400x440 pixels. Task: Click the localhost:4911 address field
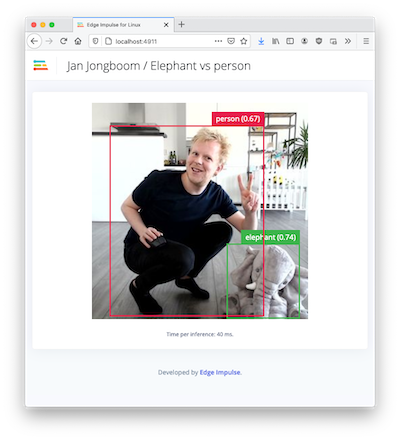pos(163,41)
